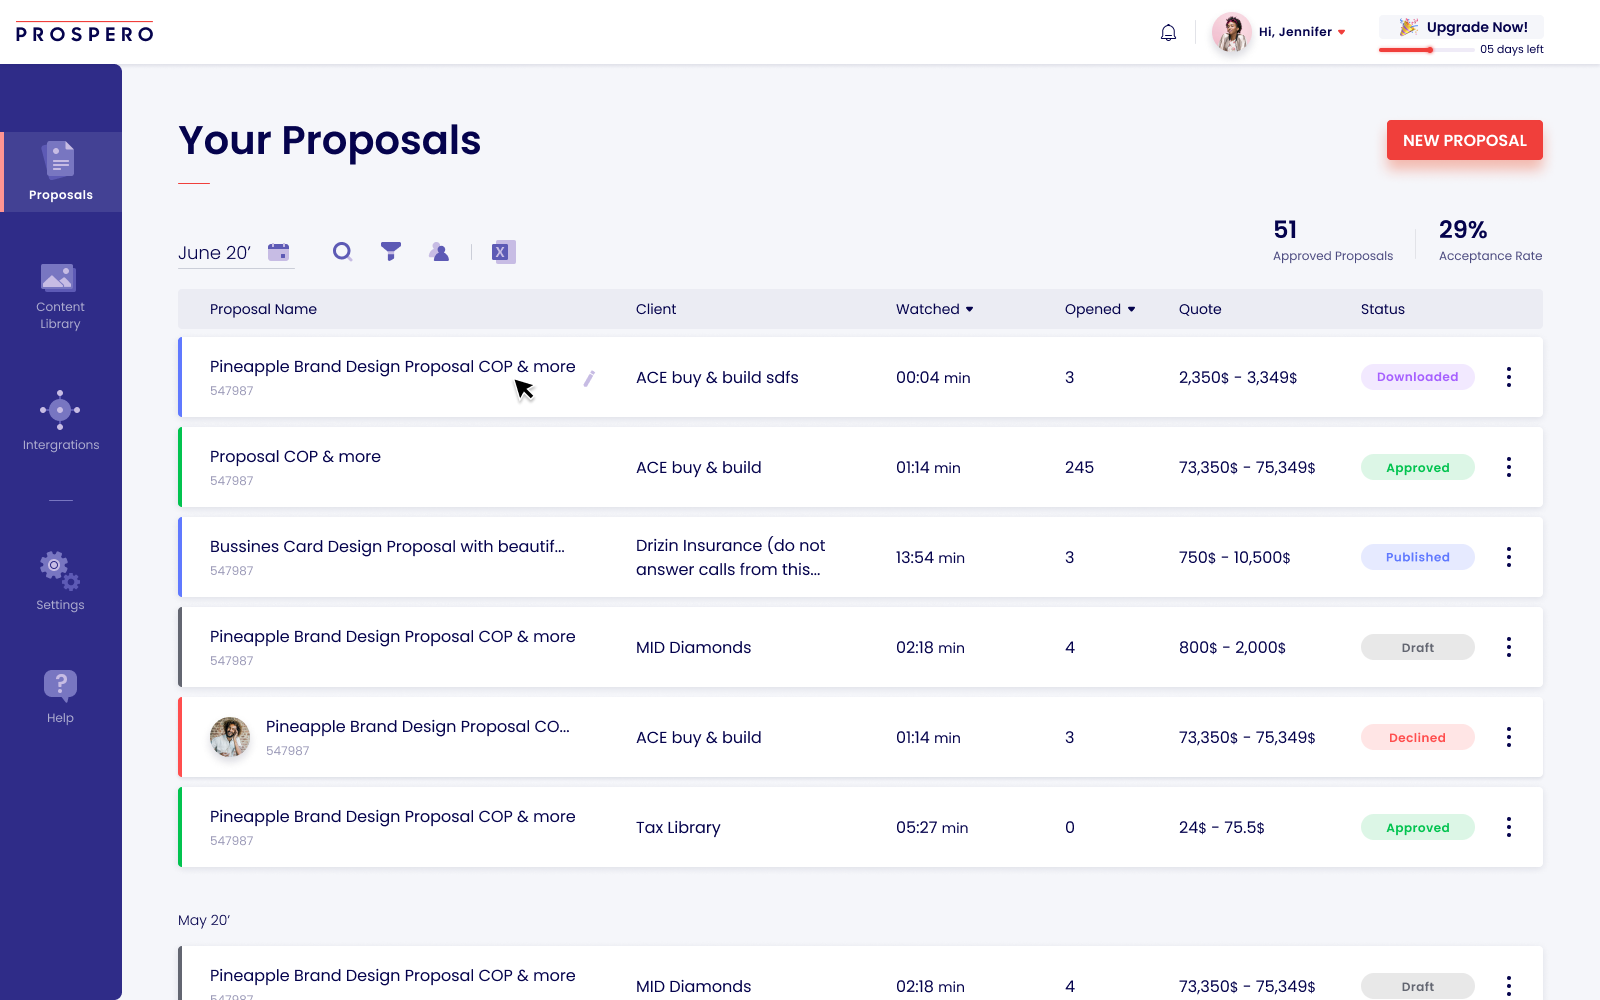Select the filter icon

391,252
